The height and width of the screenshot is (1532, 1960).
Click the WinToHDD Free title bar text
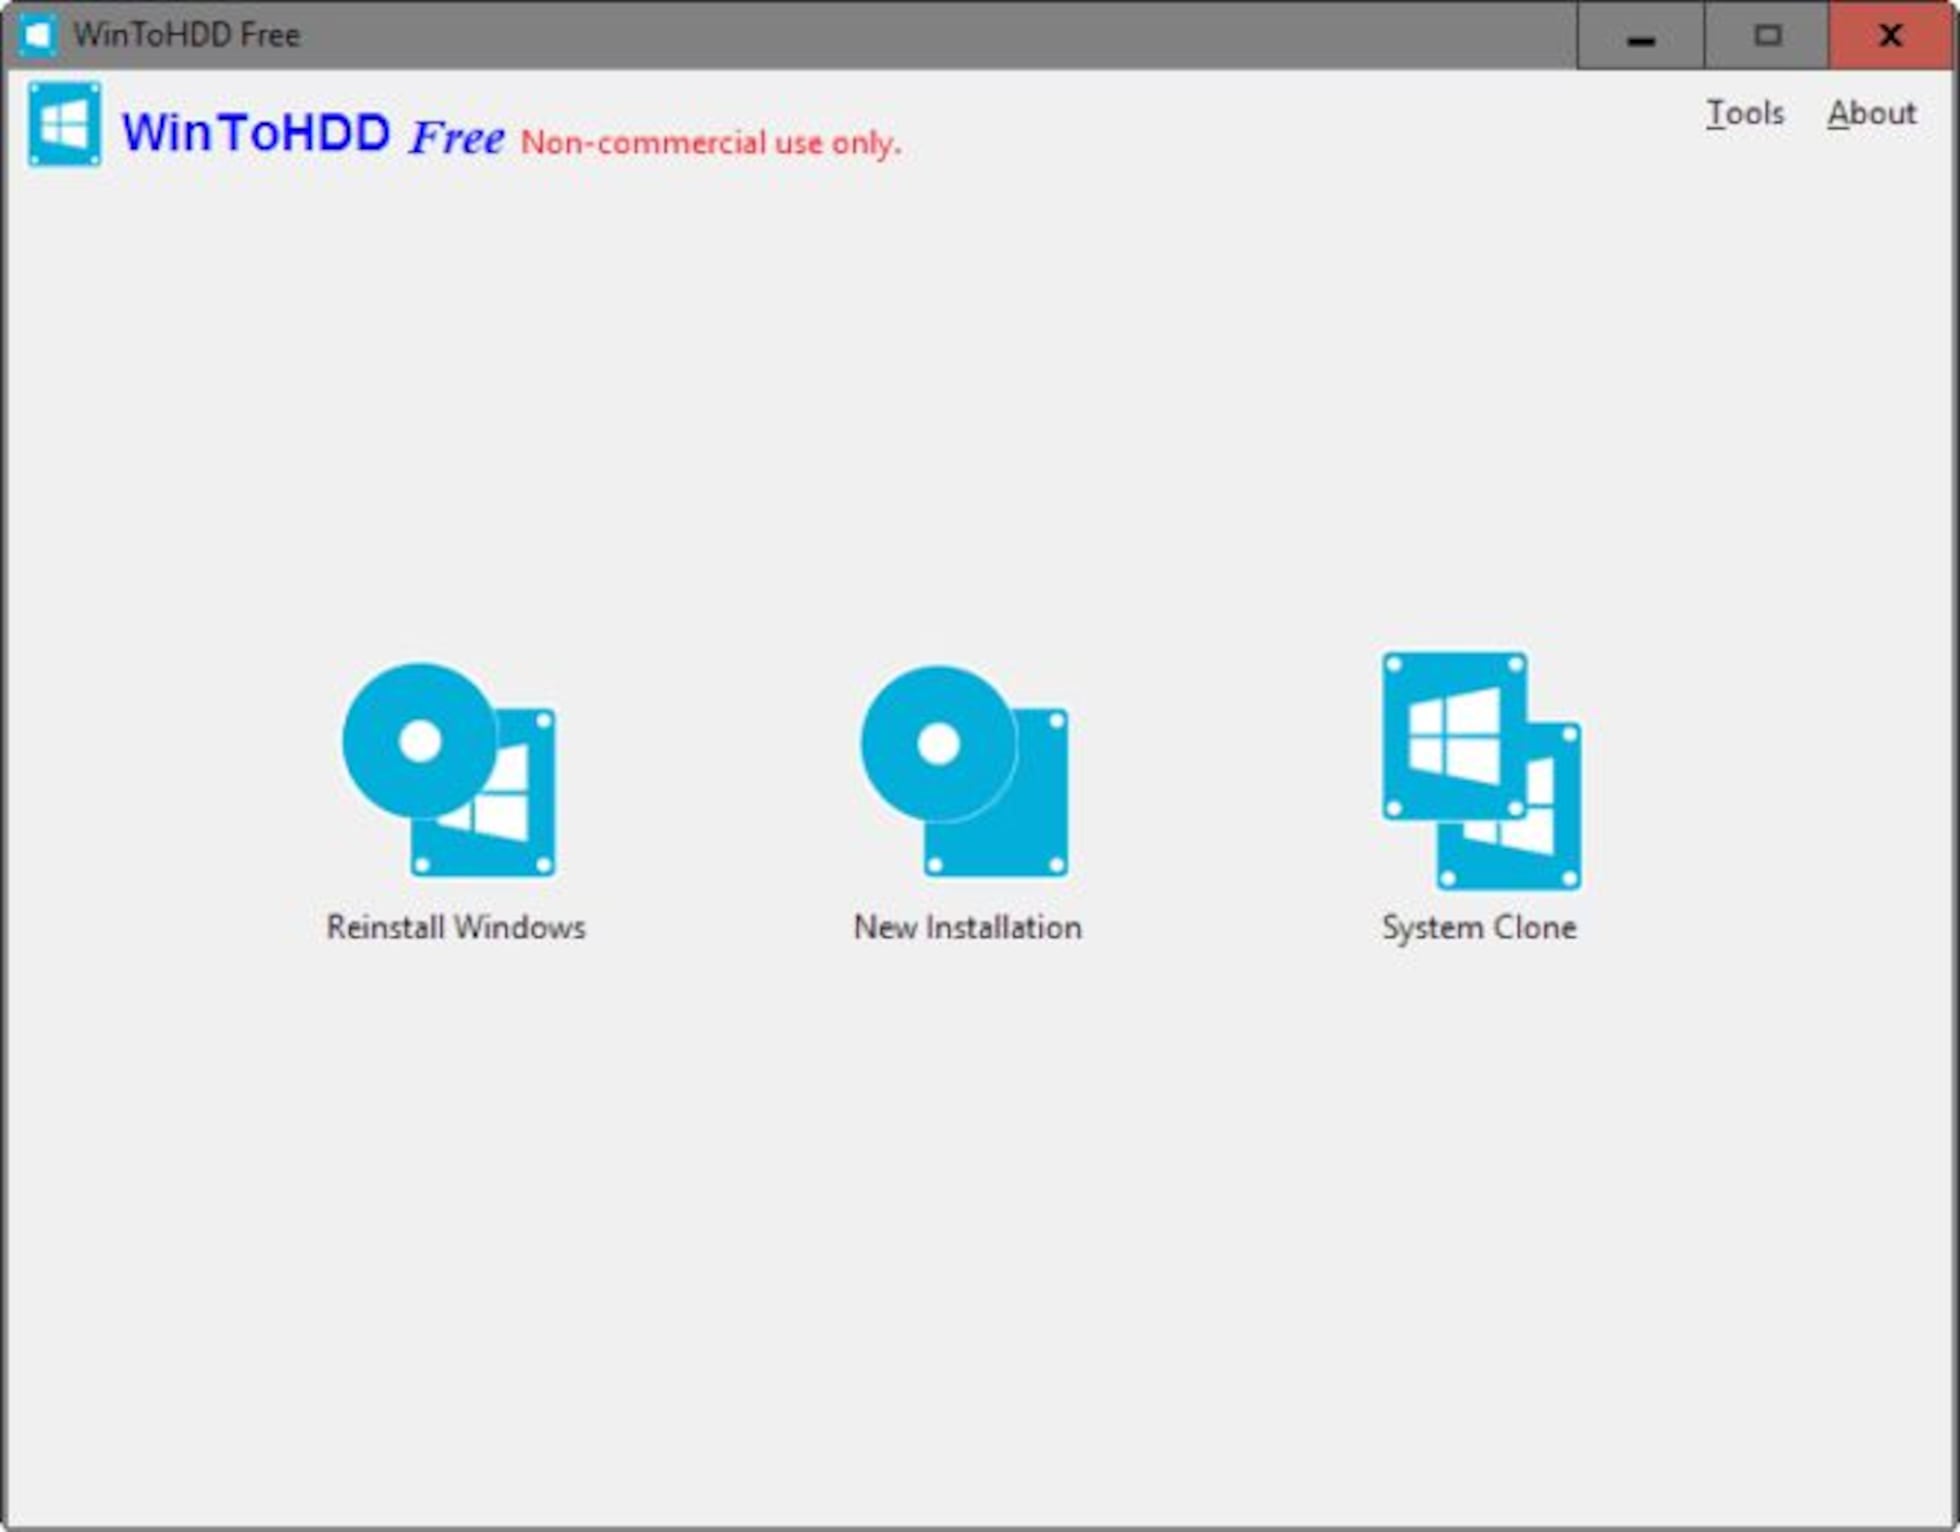coord(187,35)
